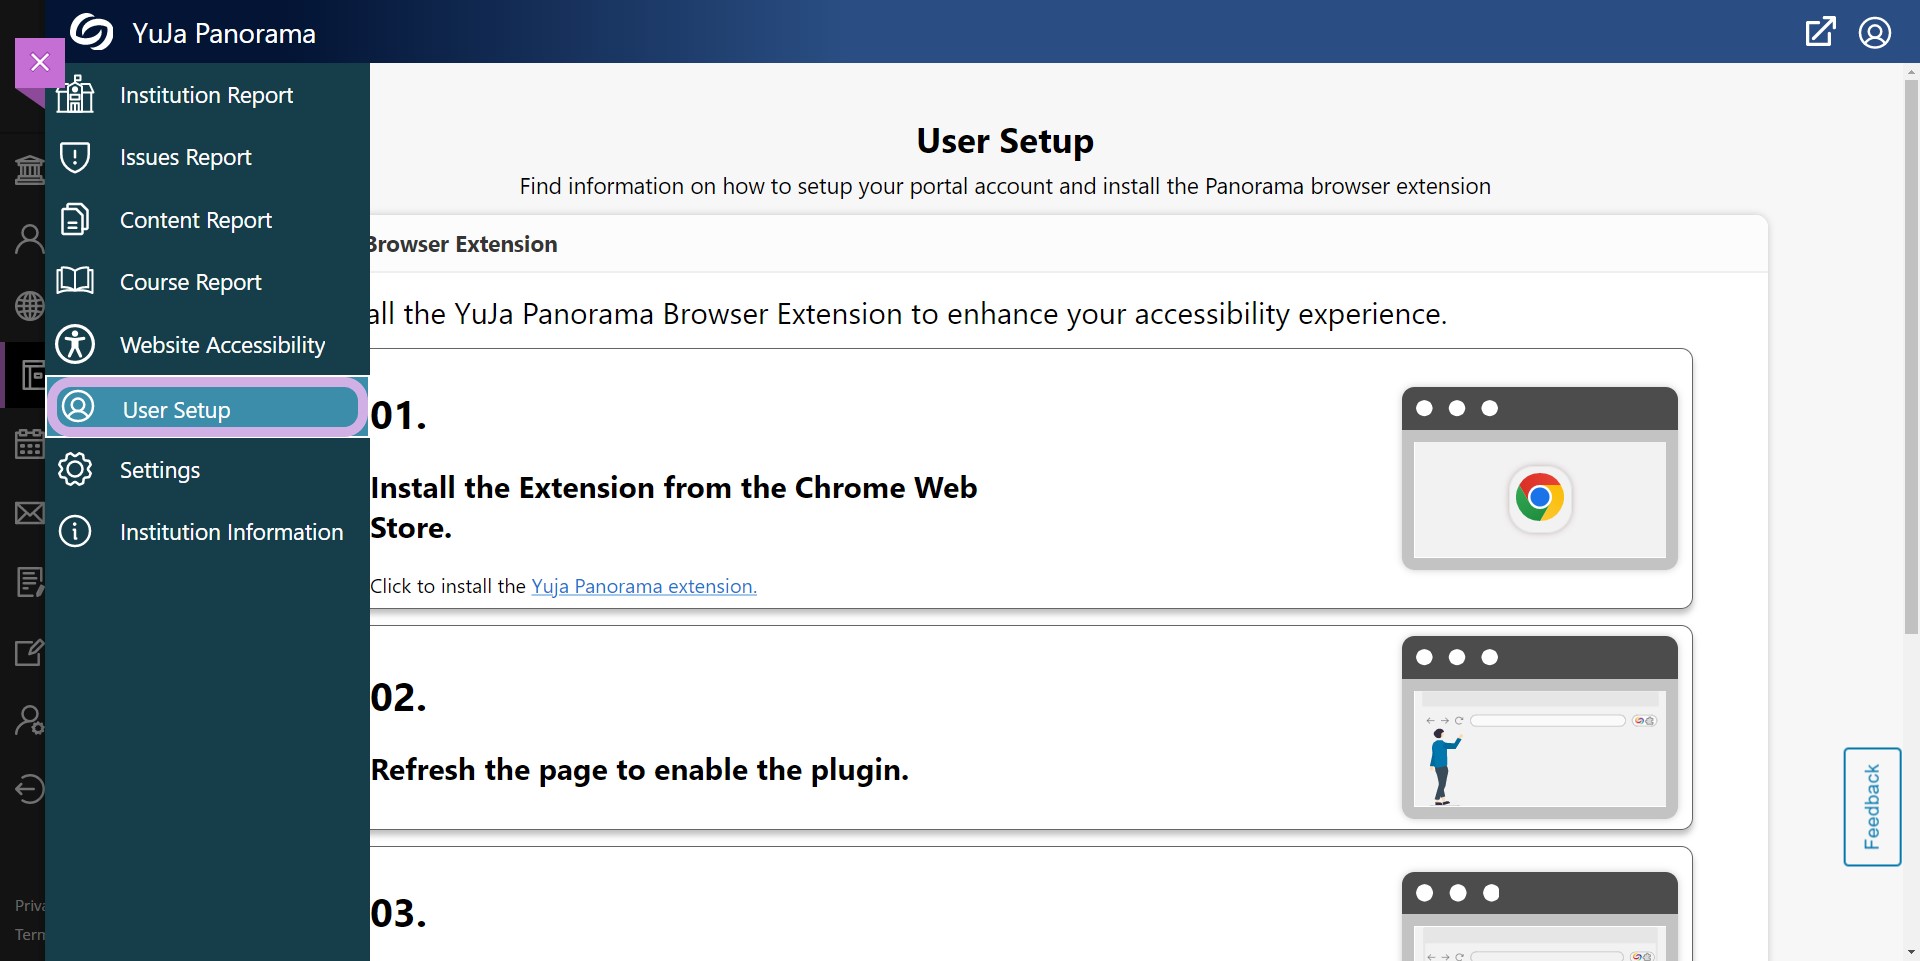Screen dimensions: 1920x961
Task: Open the external link icon in header
Action: [1820, 32]
